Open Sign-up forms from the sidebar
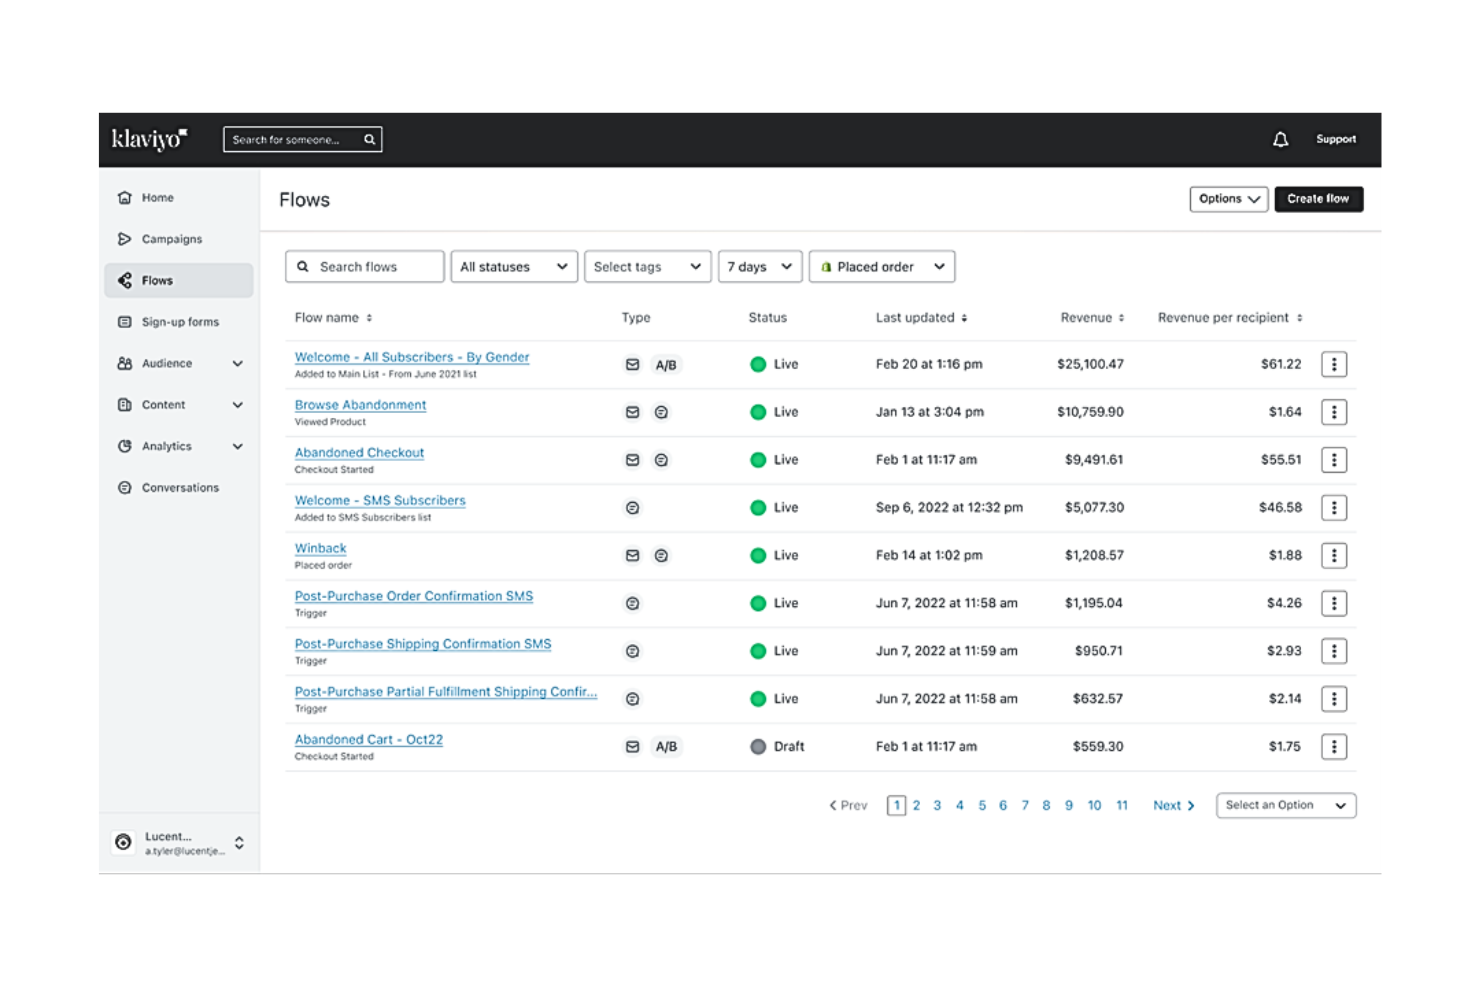Image resolution: width=1480 pixels, height=987 pixels. [x=180, y=321]
